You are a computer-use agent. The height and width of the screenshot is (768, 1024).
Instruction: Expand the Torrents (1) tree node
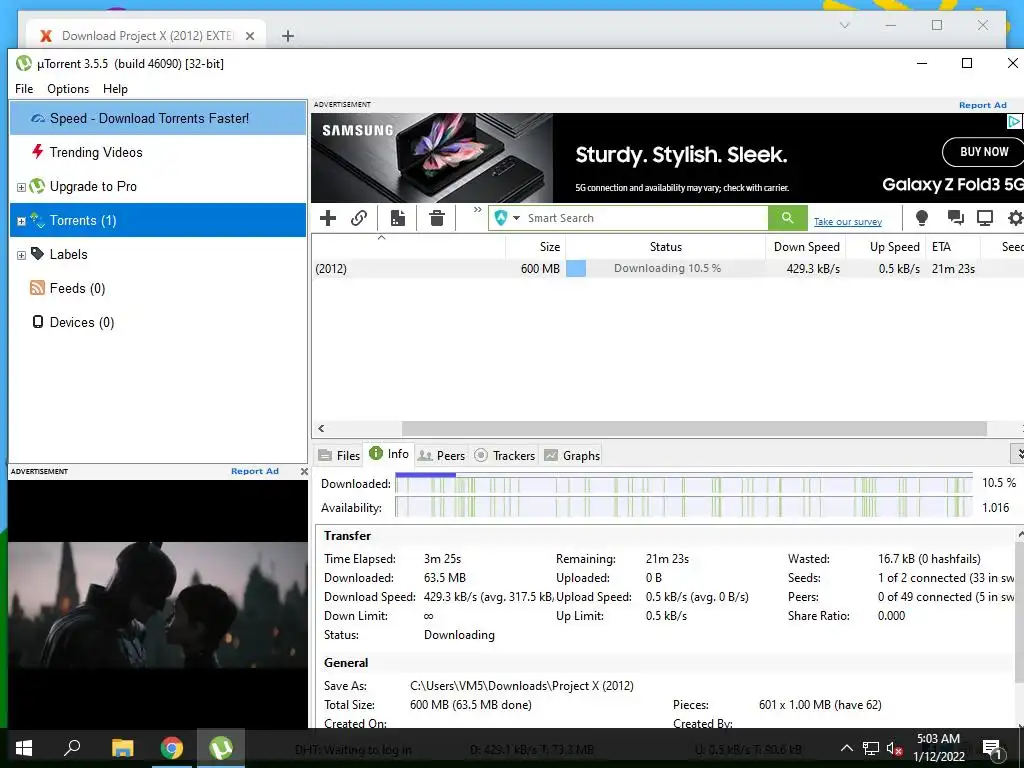pyautogui.click(x=21, y=221)
